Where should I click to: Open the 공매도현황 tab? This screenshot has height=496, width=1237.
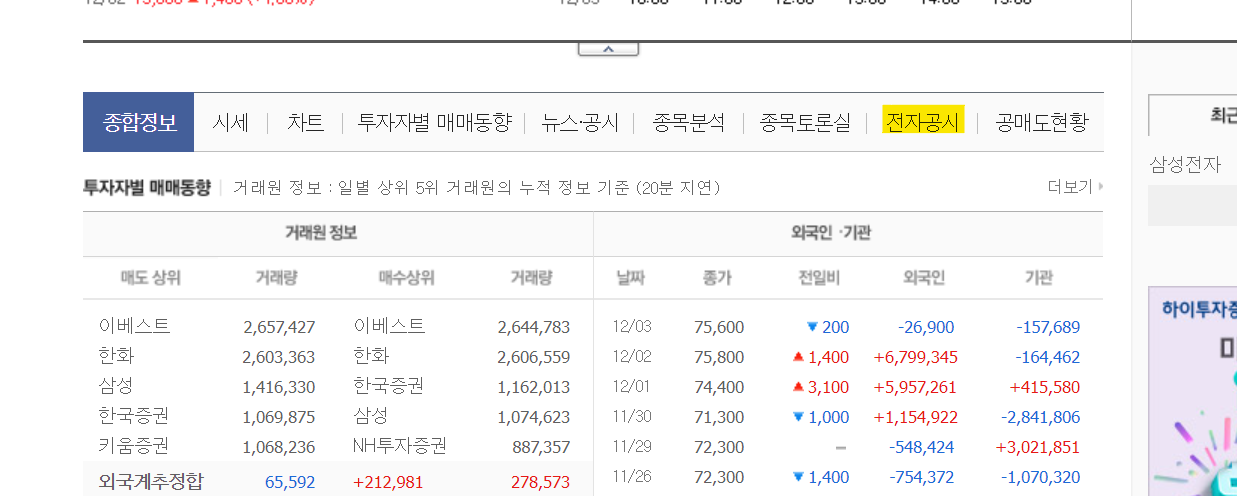pyautogui.click(x=1041, y=122)
